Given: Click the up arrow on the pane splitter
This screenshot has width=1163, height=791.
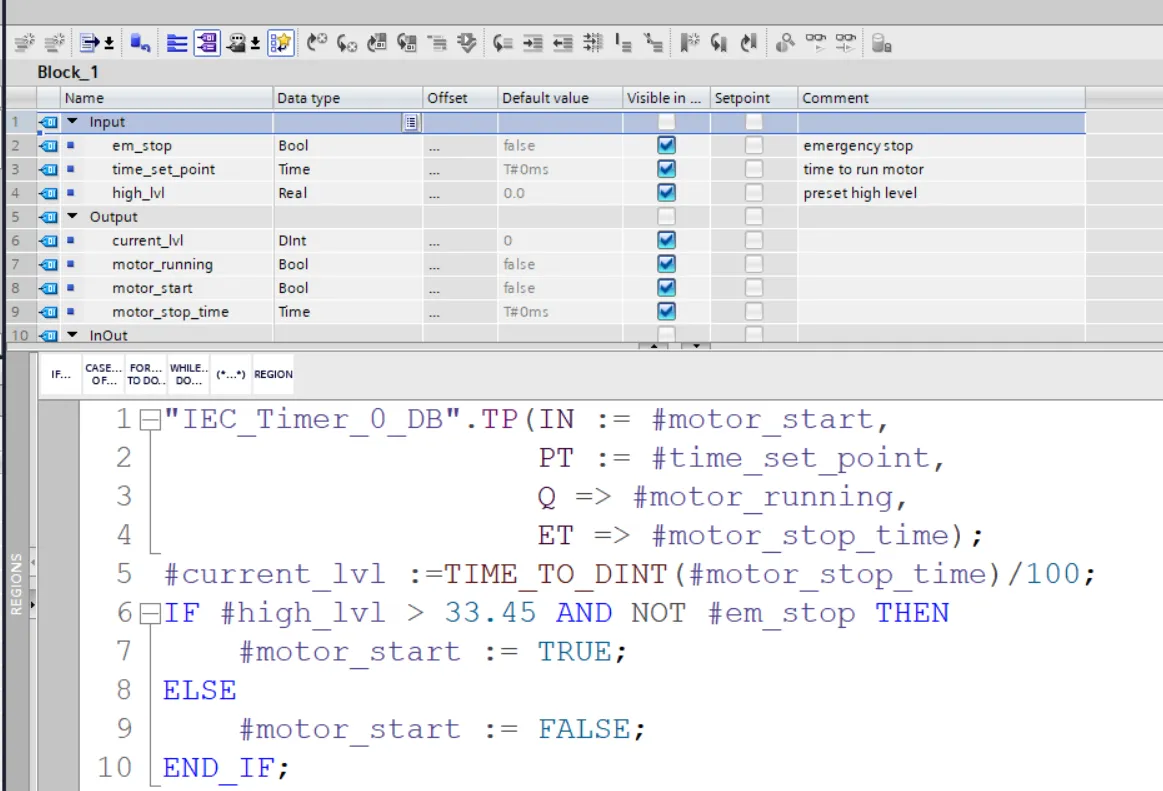Looking at the screenshot, I should [653, 346].
